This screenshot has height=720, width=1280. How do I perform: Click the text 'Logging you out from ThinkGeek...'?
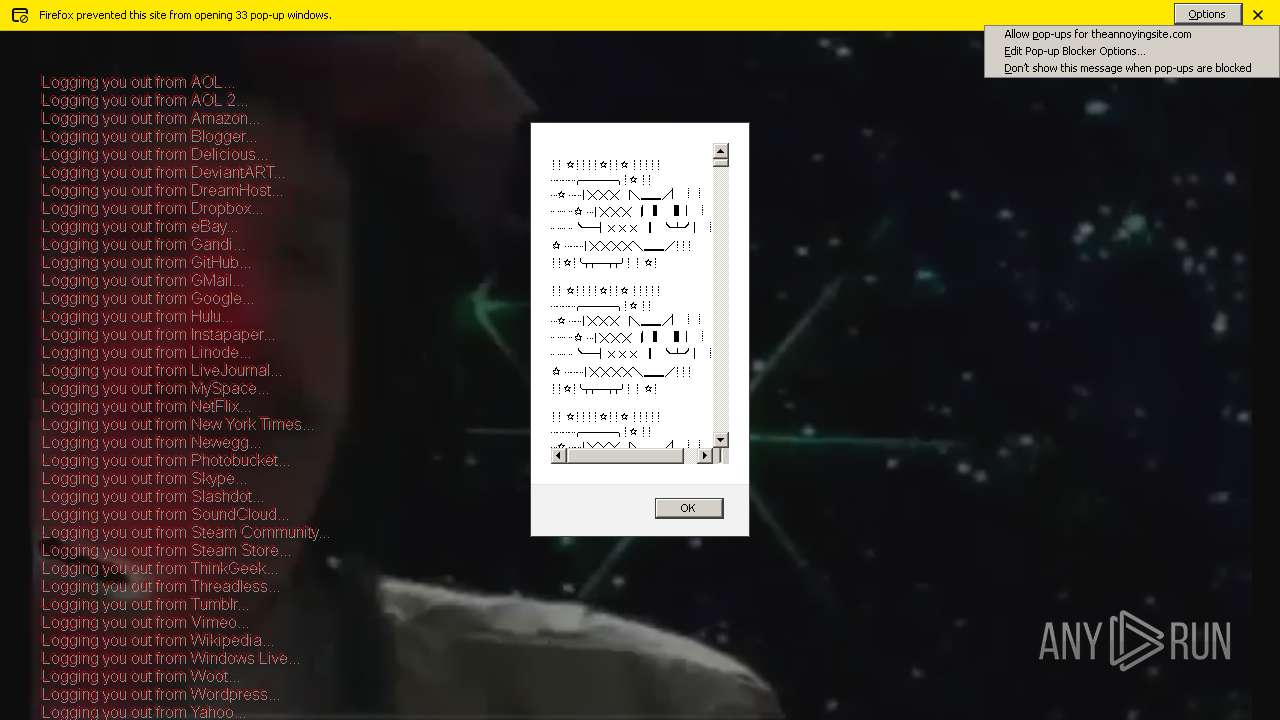tap(160, 568)
